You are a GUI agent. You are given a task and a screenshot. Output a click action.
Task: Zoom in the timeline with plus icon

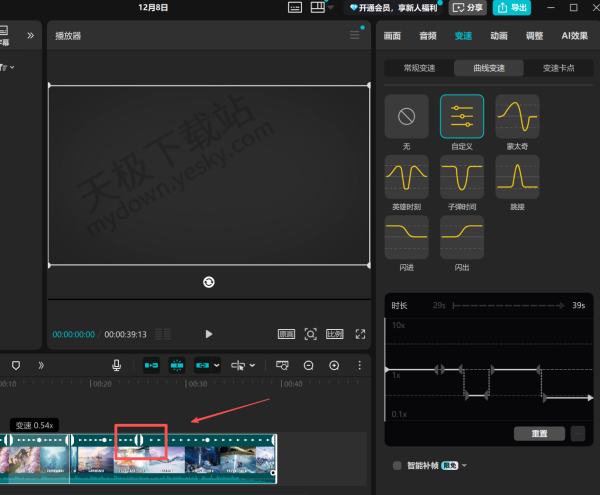click(334, 366)
